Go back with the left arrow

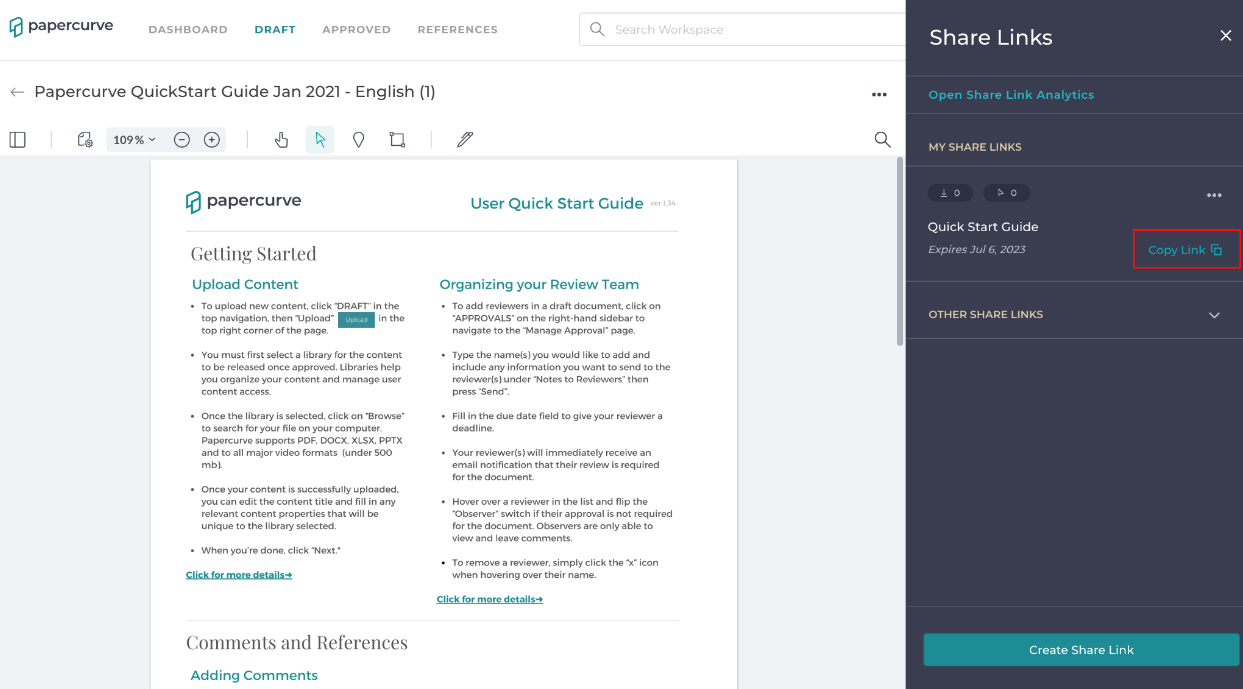coord(17,92)
